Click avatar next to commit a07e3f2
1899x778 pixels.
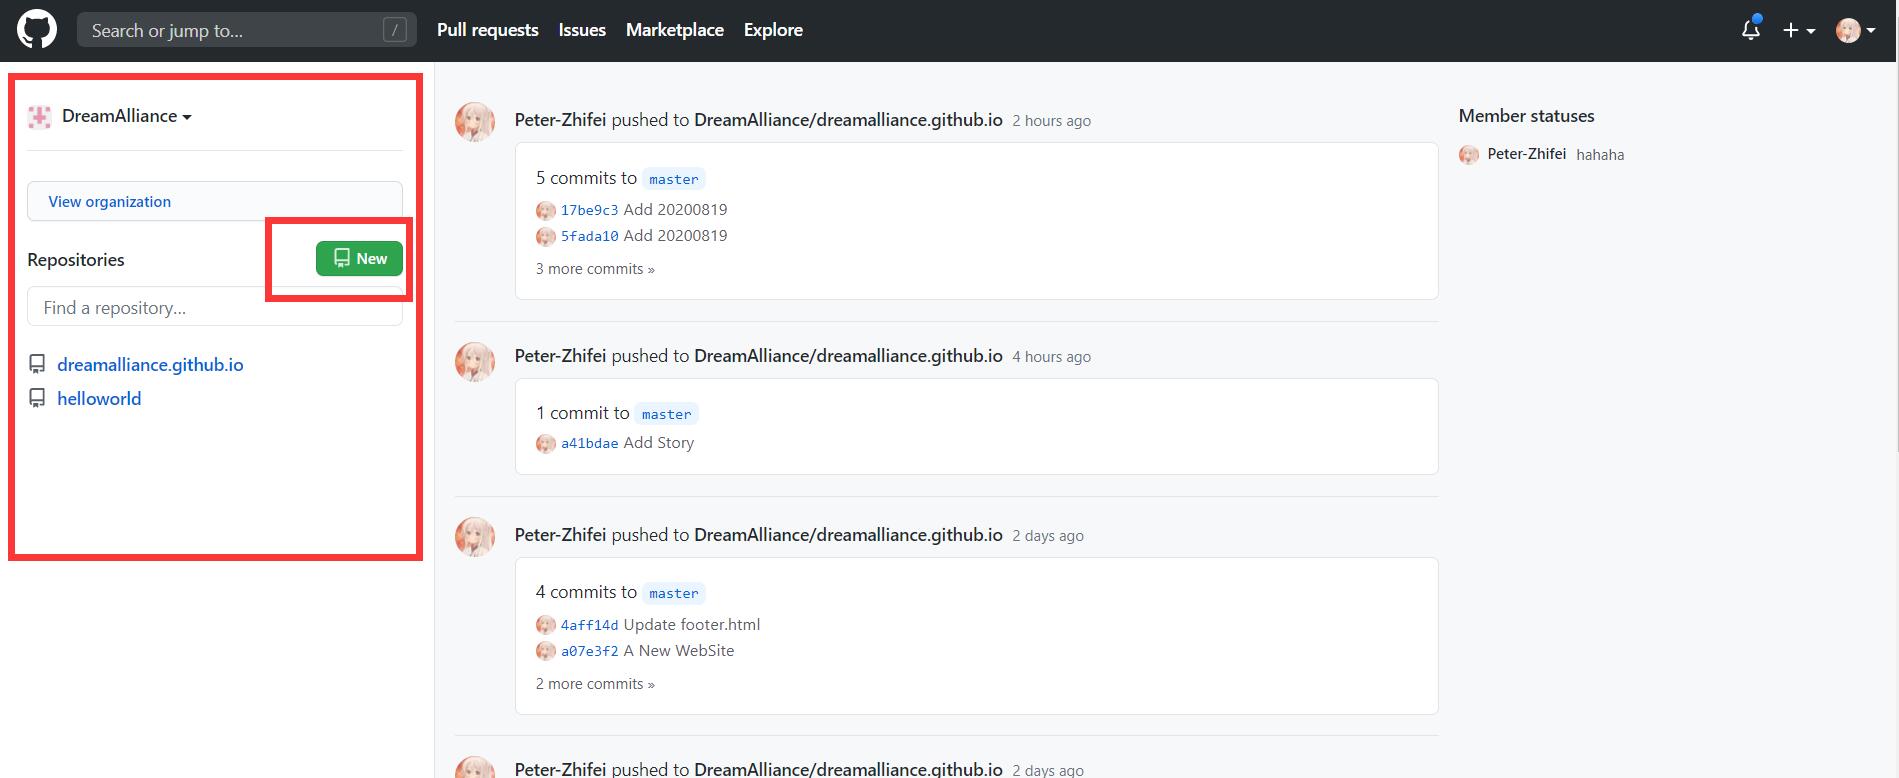(x=545, y=651)
